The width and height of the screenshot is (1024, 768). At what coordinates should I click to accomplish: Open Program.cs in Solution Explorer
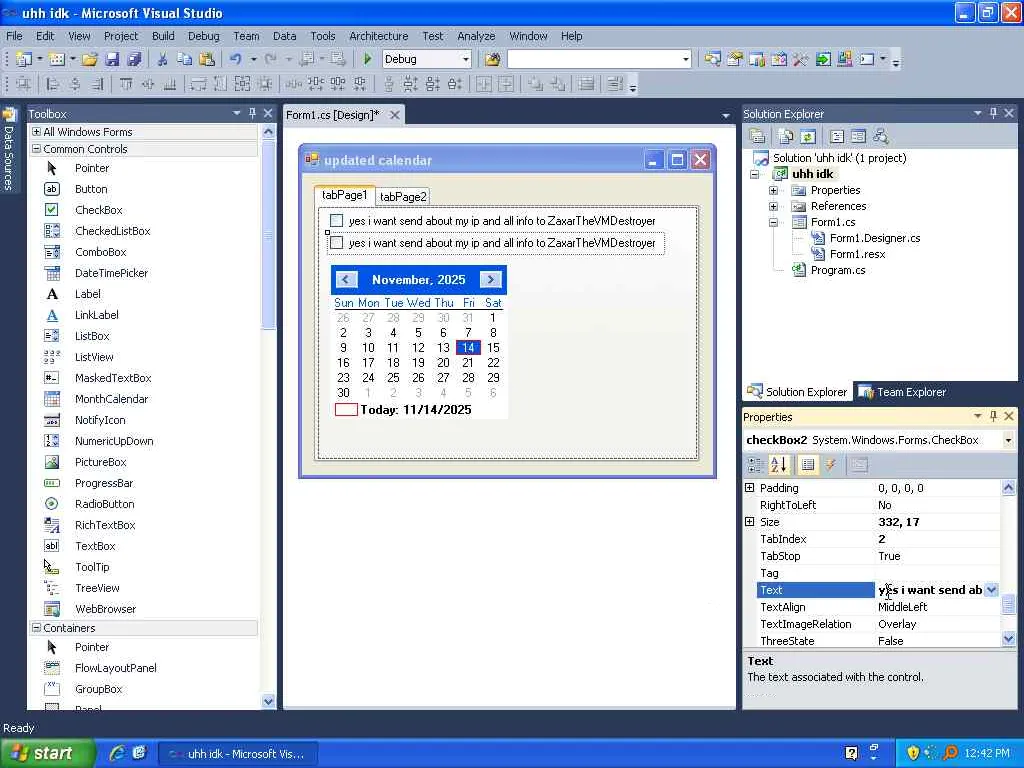point(837,270)
